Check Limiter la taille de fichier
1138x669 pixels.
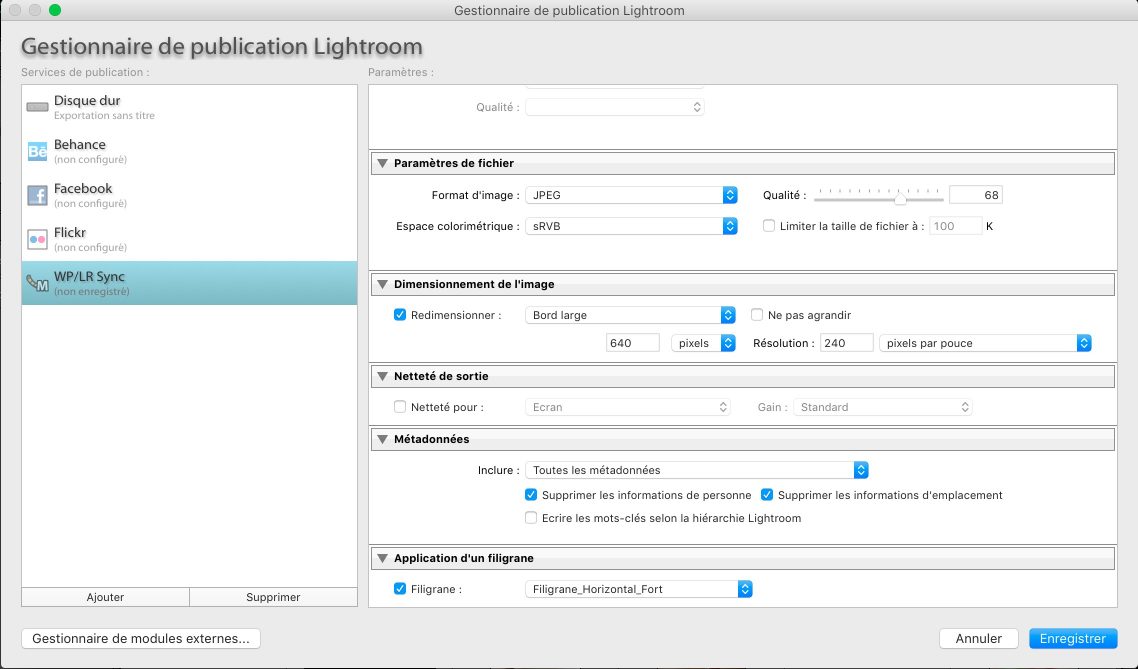(769, 226)
